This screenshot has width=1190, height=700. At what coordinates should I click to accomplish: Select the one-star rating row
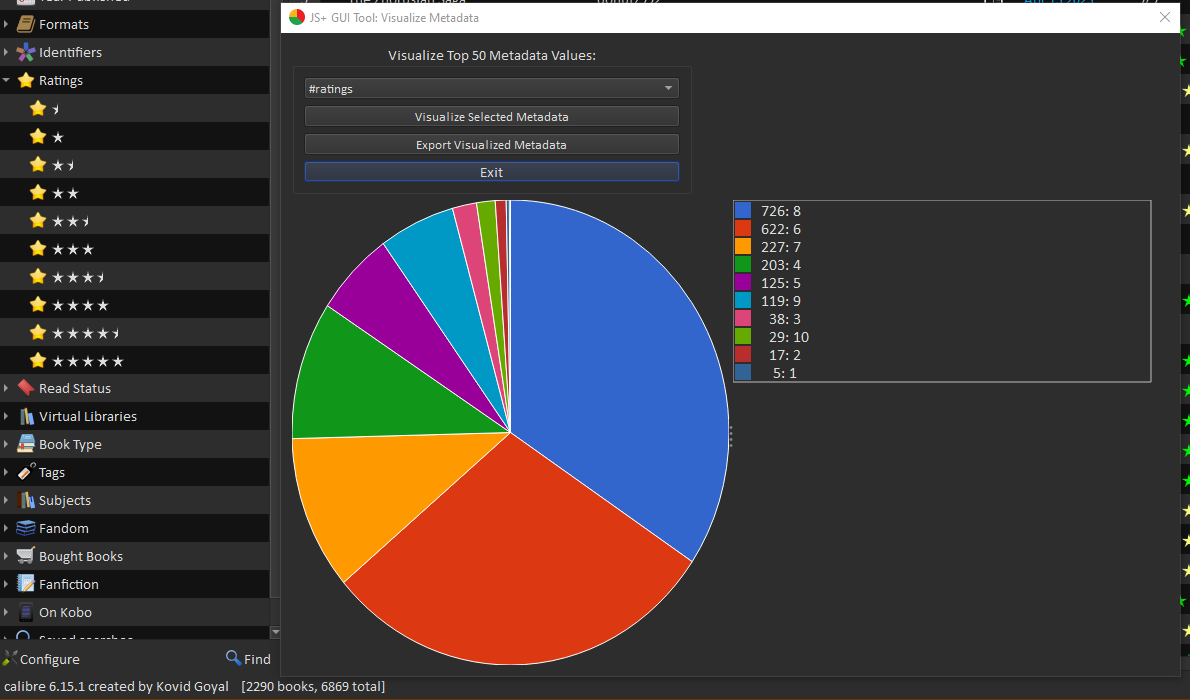coord(134,137)
